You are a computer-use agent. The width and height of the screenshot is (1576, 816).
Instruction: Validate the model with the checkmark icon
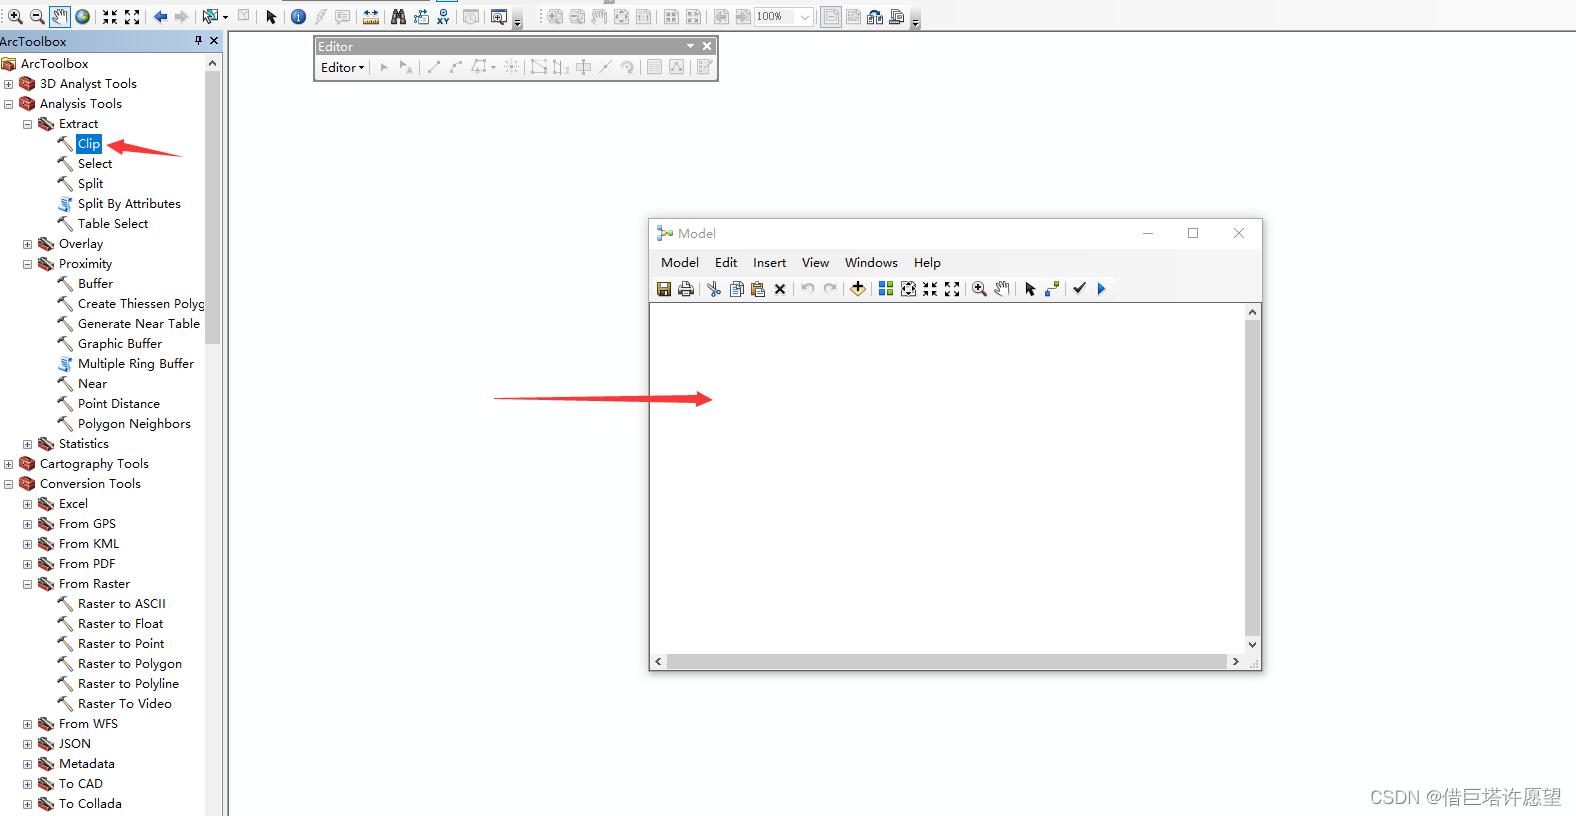[1080, 289]
